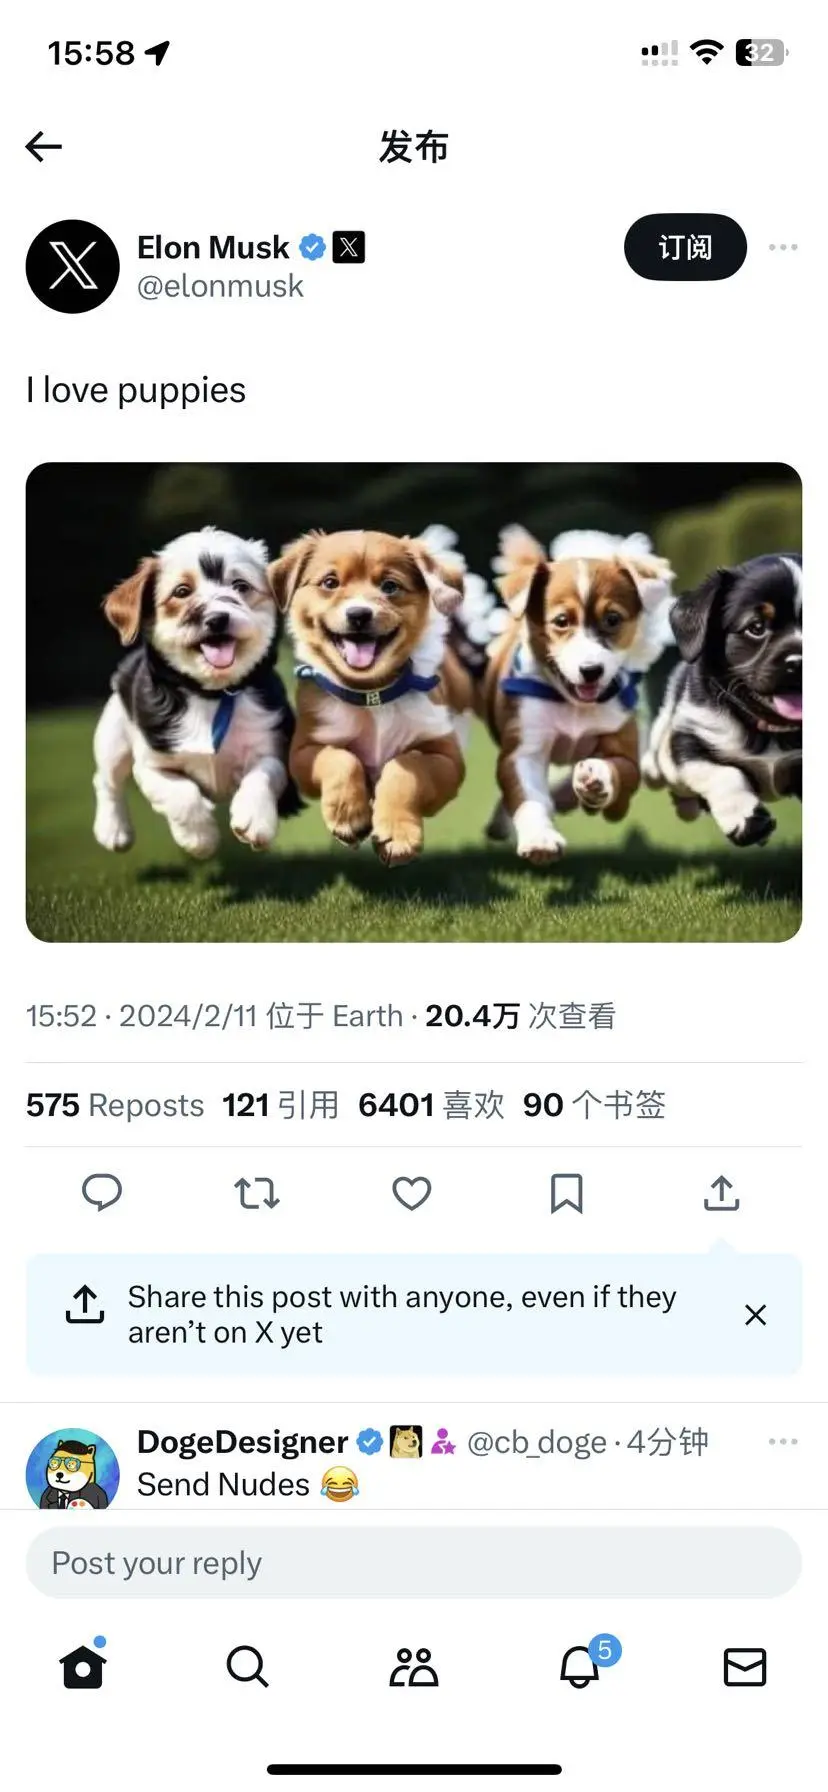Tap the back arrow icon
The image size is (828, 1792).
(44, 147)
